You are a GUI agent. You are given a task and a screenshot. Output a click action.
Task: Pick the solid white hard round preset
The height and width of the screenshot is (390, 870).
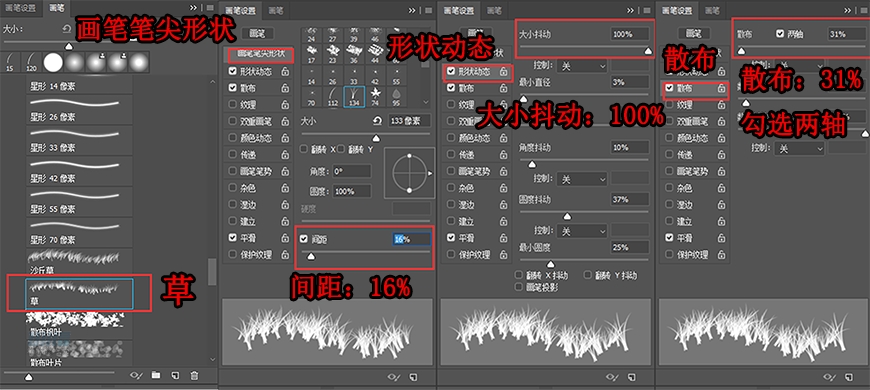pos(53,62)
